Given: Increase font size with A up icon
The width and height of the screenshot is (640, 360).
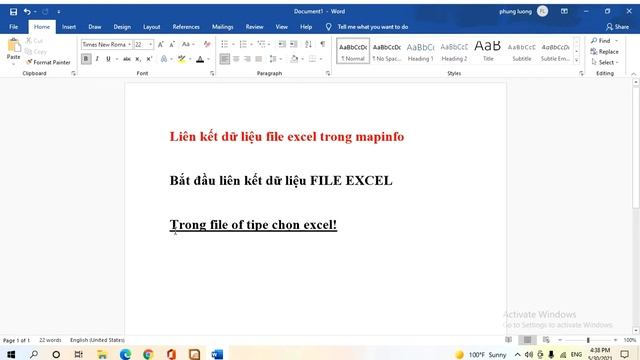Looking at the screenshot, I should tap(161, 44).
